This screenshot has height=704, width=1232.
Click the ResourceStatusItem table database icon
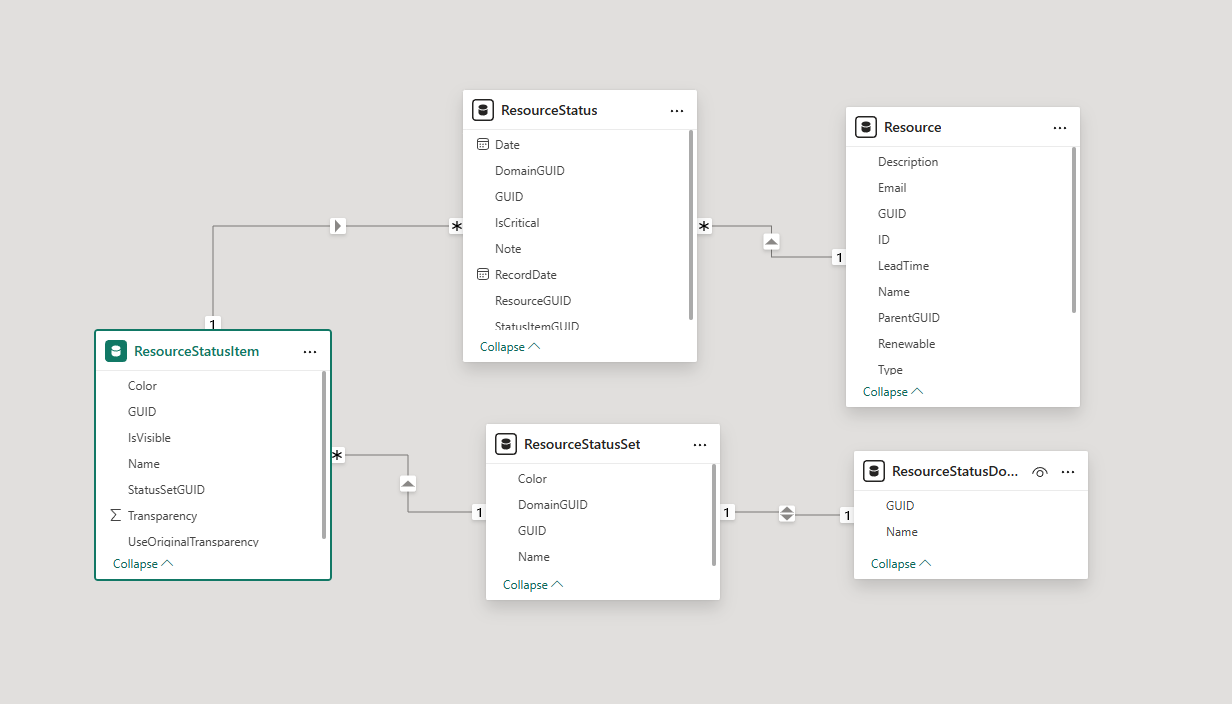click(x=116, y=351)
